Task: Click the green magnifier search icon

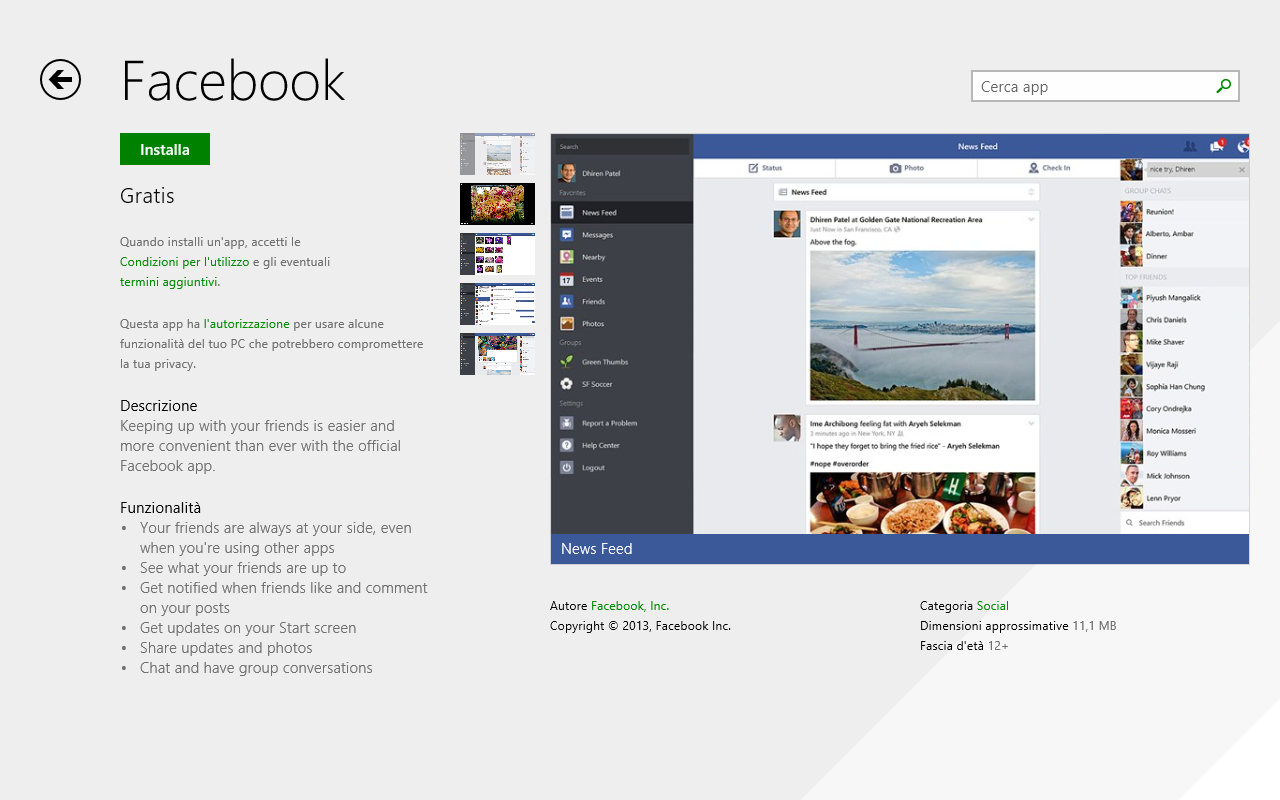Action: [1223, 86]
